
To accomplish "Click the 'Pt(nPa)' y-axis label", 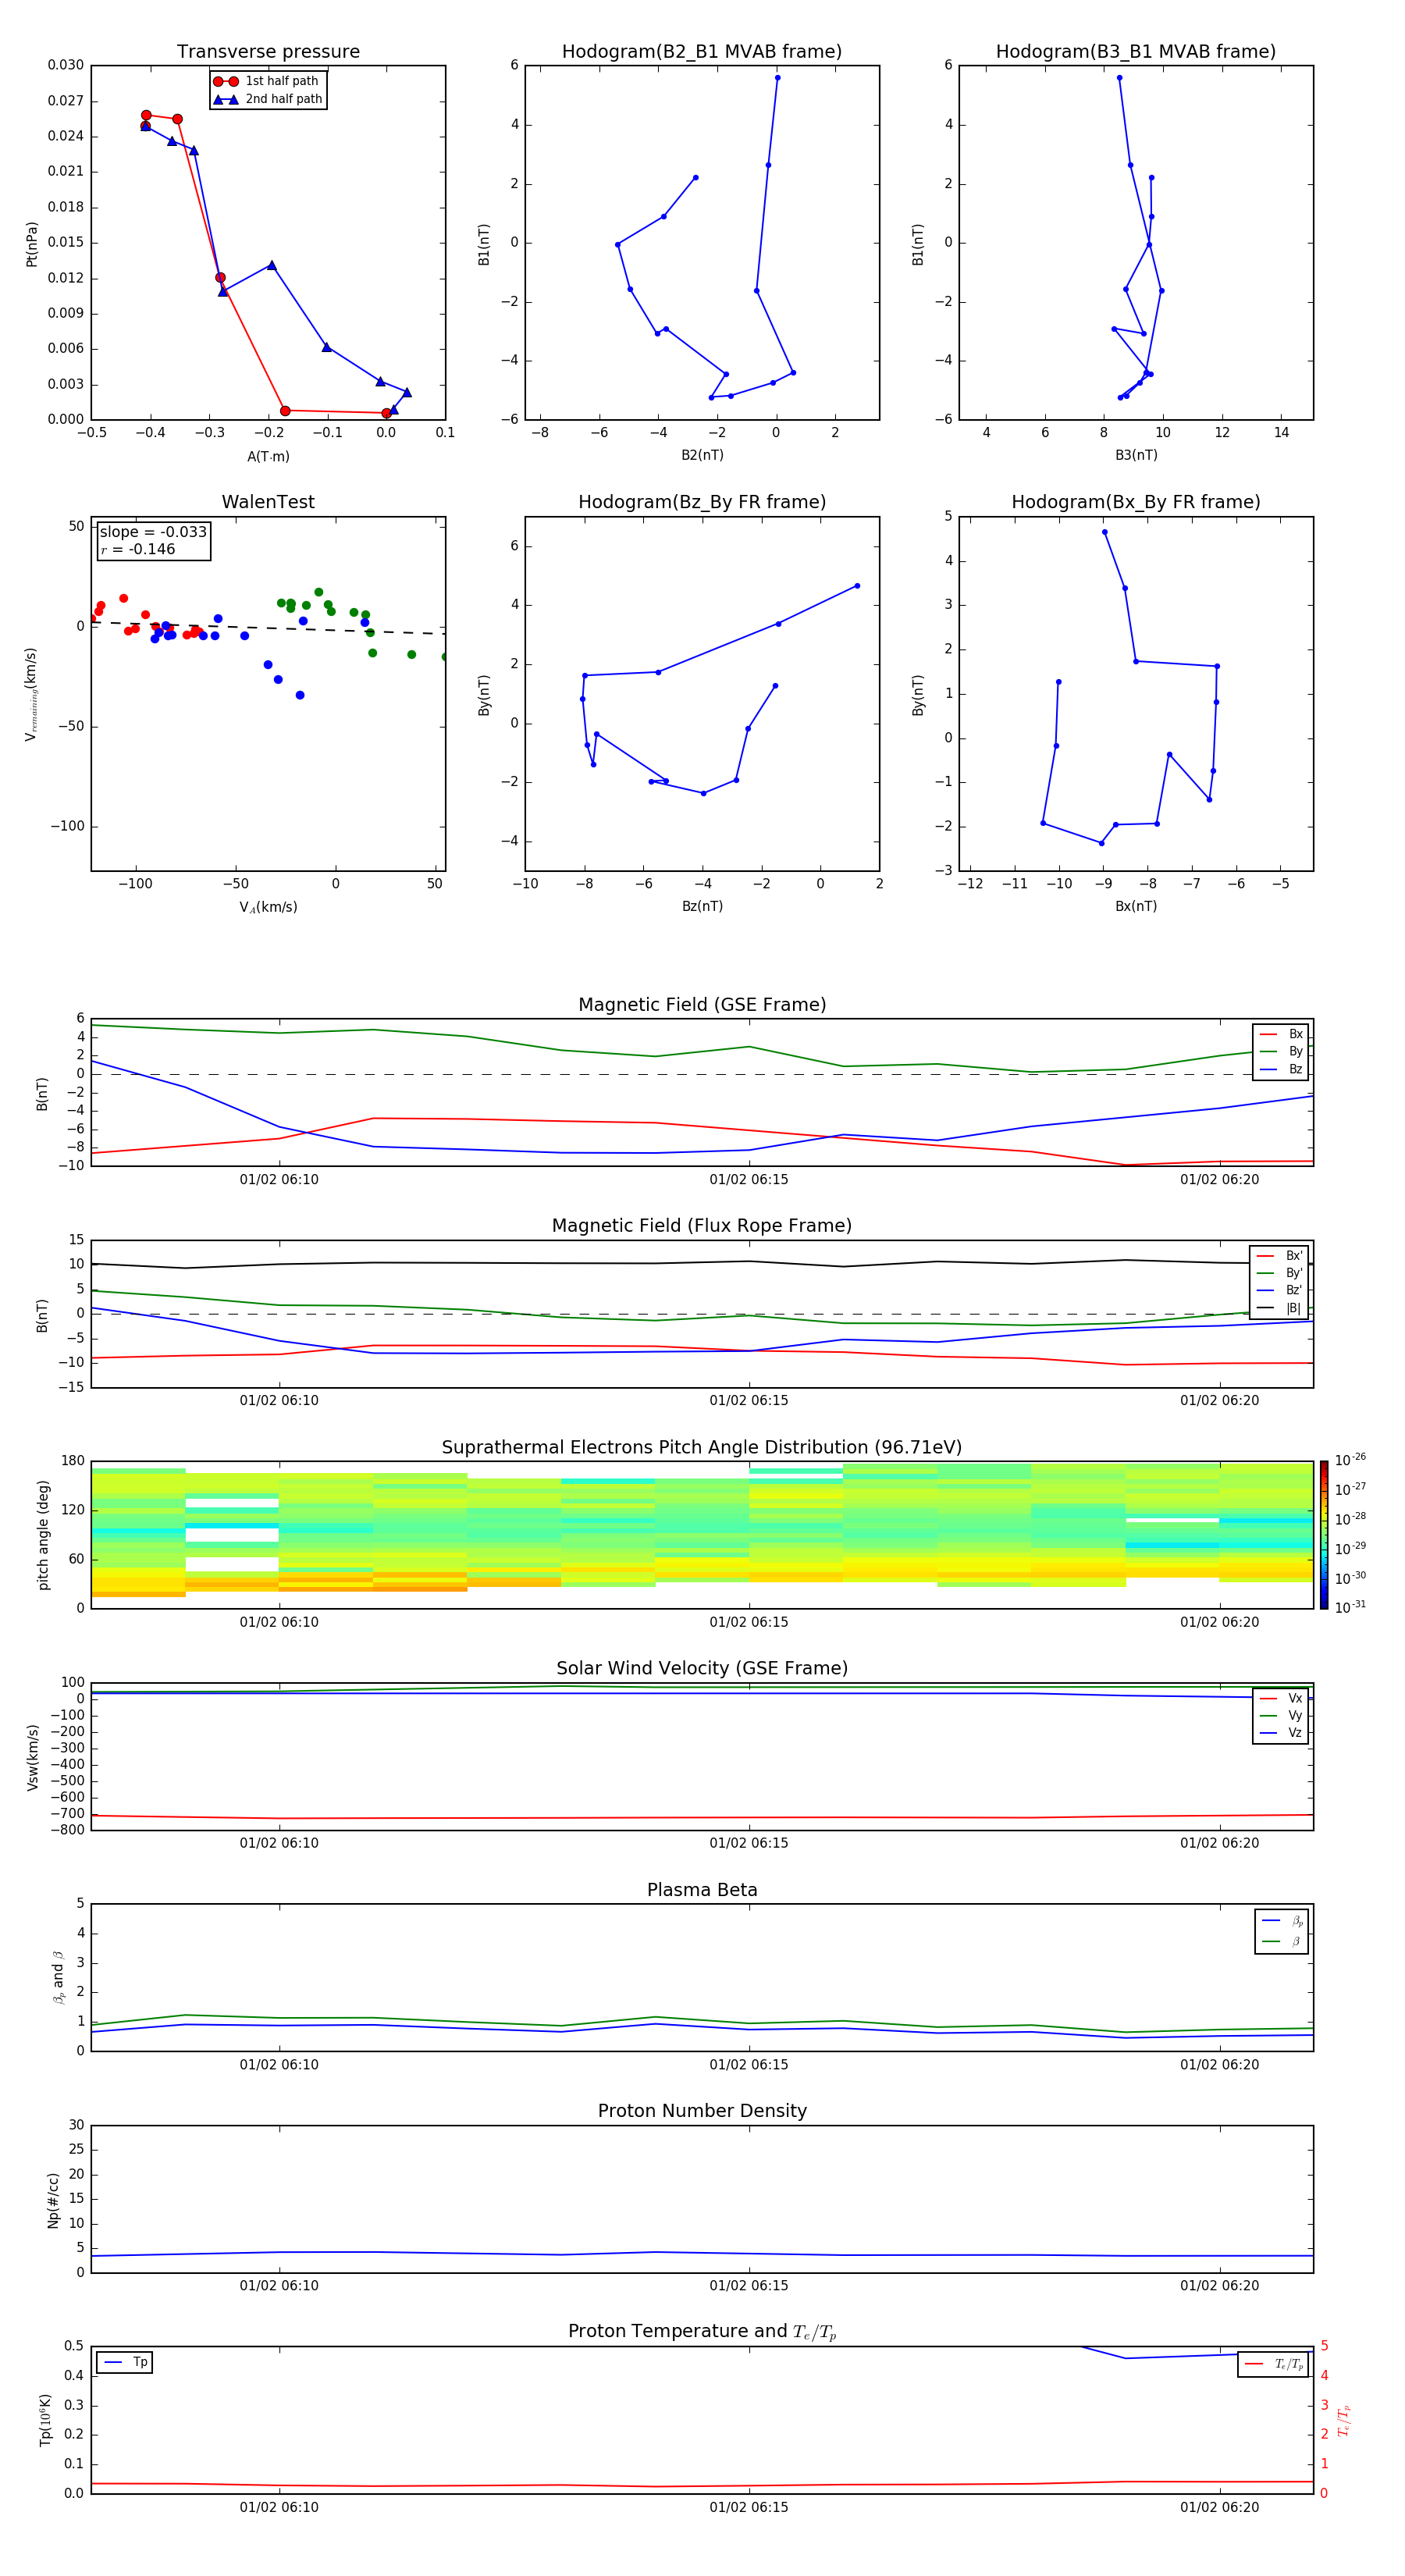I will click(x=31, y=244).
